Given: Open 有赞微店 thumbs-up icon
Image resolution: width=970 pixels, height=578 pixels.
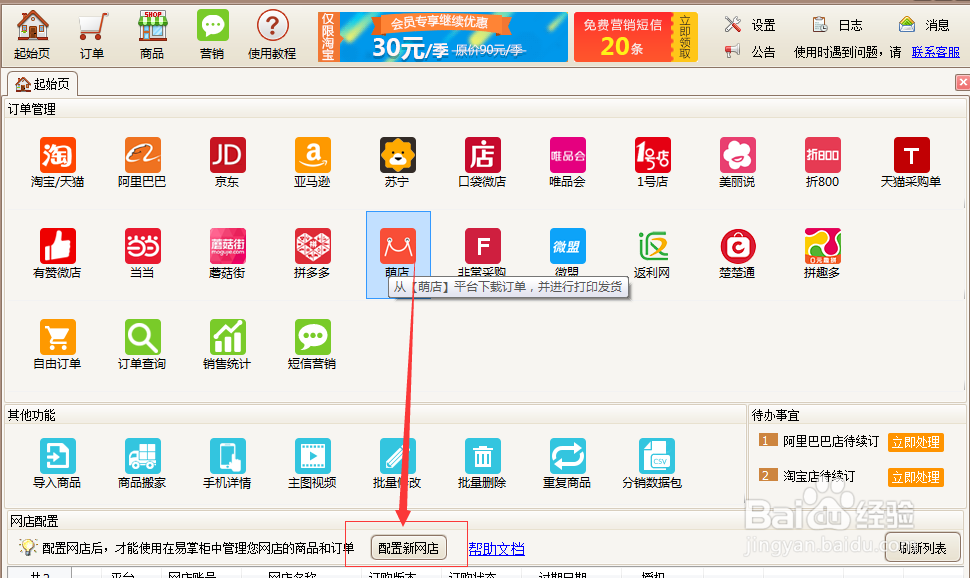Looking at the screenshot, I should tap(58, 254).
